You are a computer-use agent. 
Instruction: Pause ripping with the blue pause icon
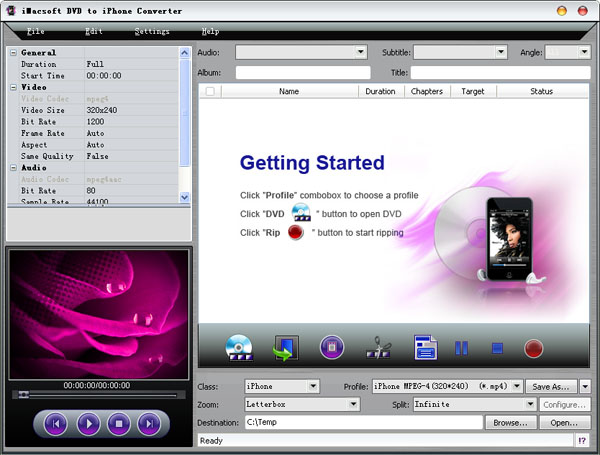(x=461, y=348)
